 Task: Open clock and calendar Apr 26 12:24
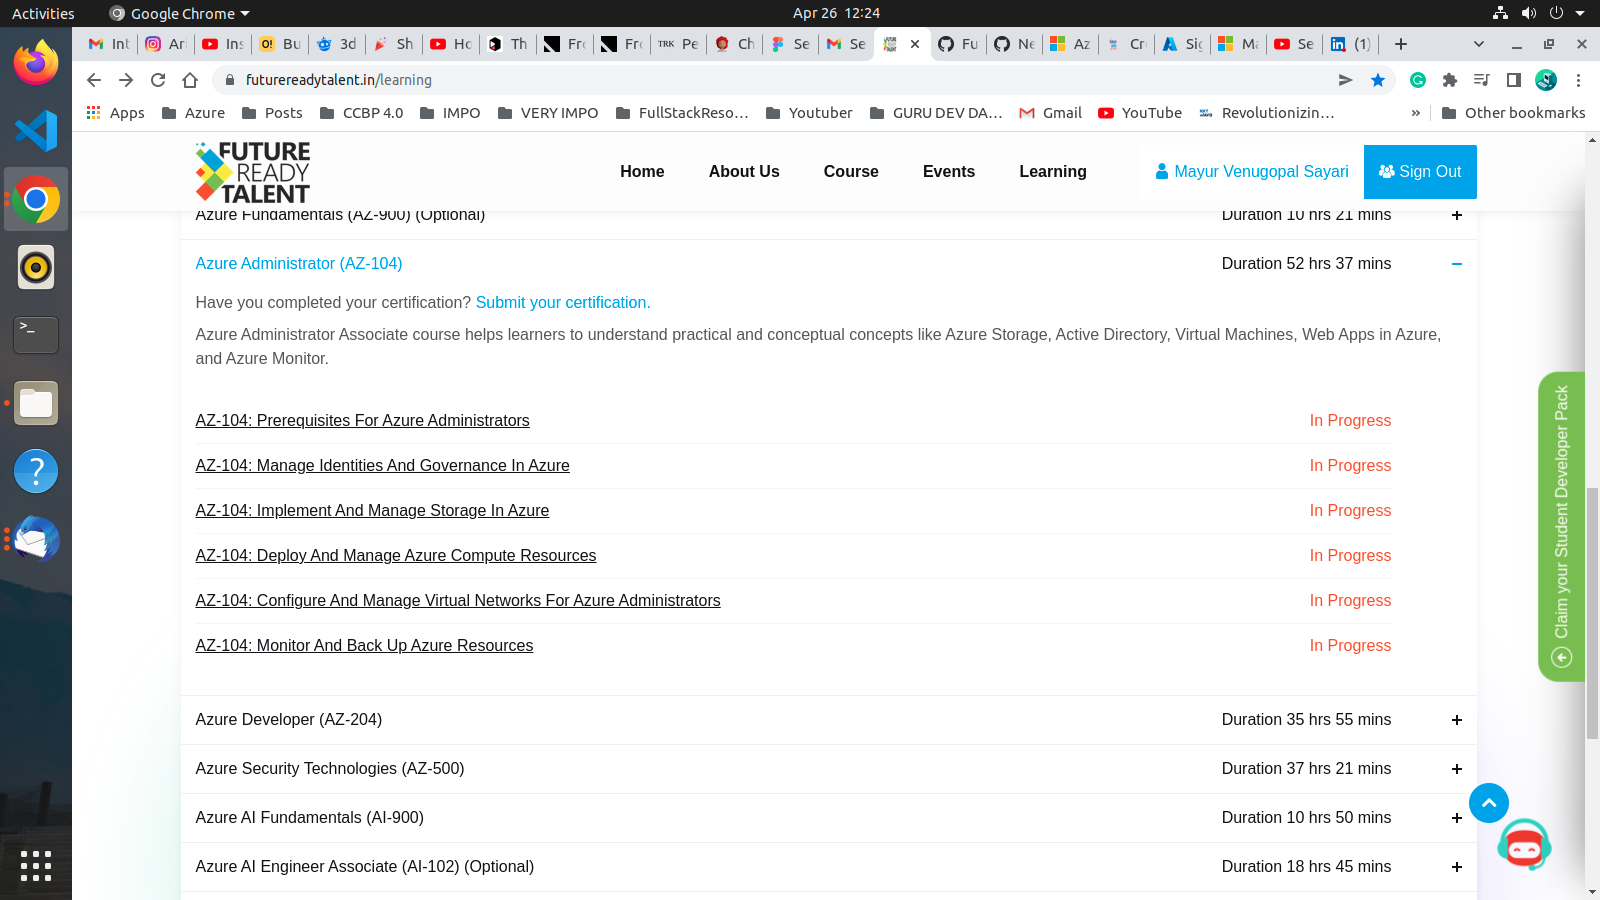[x=836, y=13]
